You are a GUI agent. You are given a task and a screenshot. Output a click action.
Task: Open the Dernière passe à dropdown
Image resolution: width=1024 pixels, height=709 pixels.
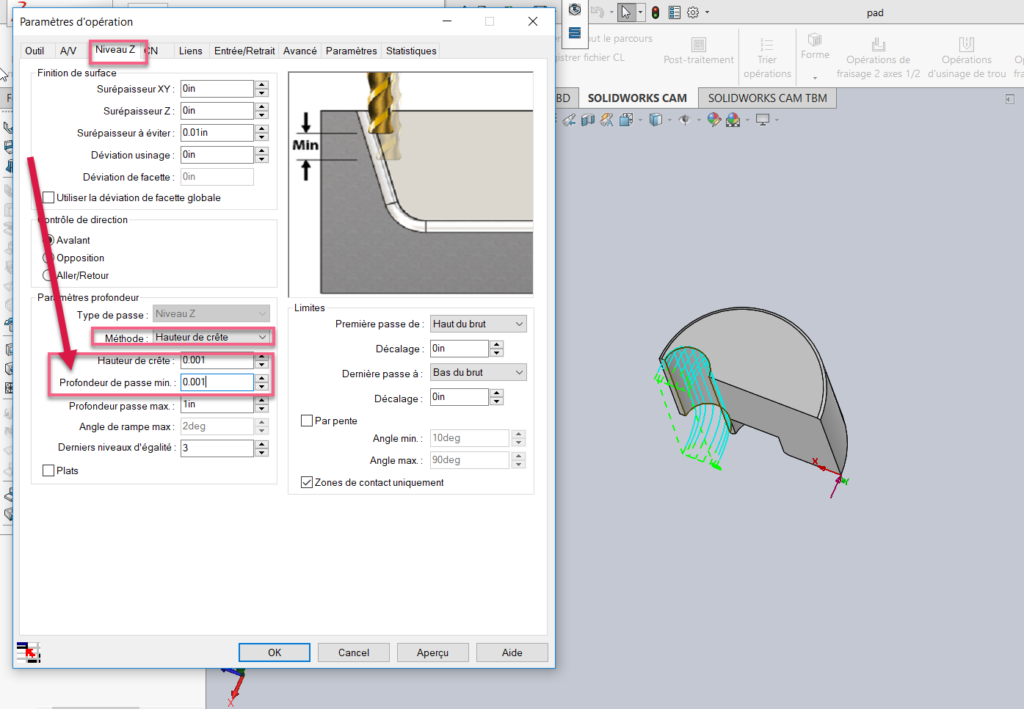[478, 373]
